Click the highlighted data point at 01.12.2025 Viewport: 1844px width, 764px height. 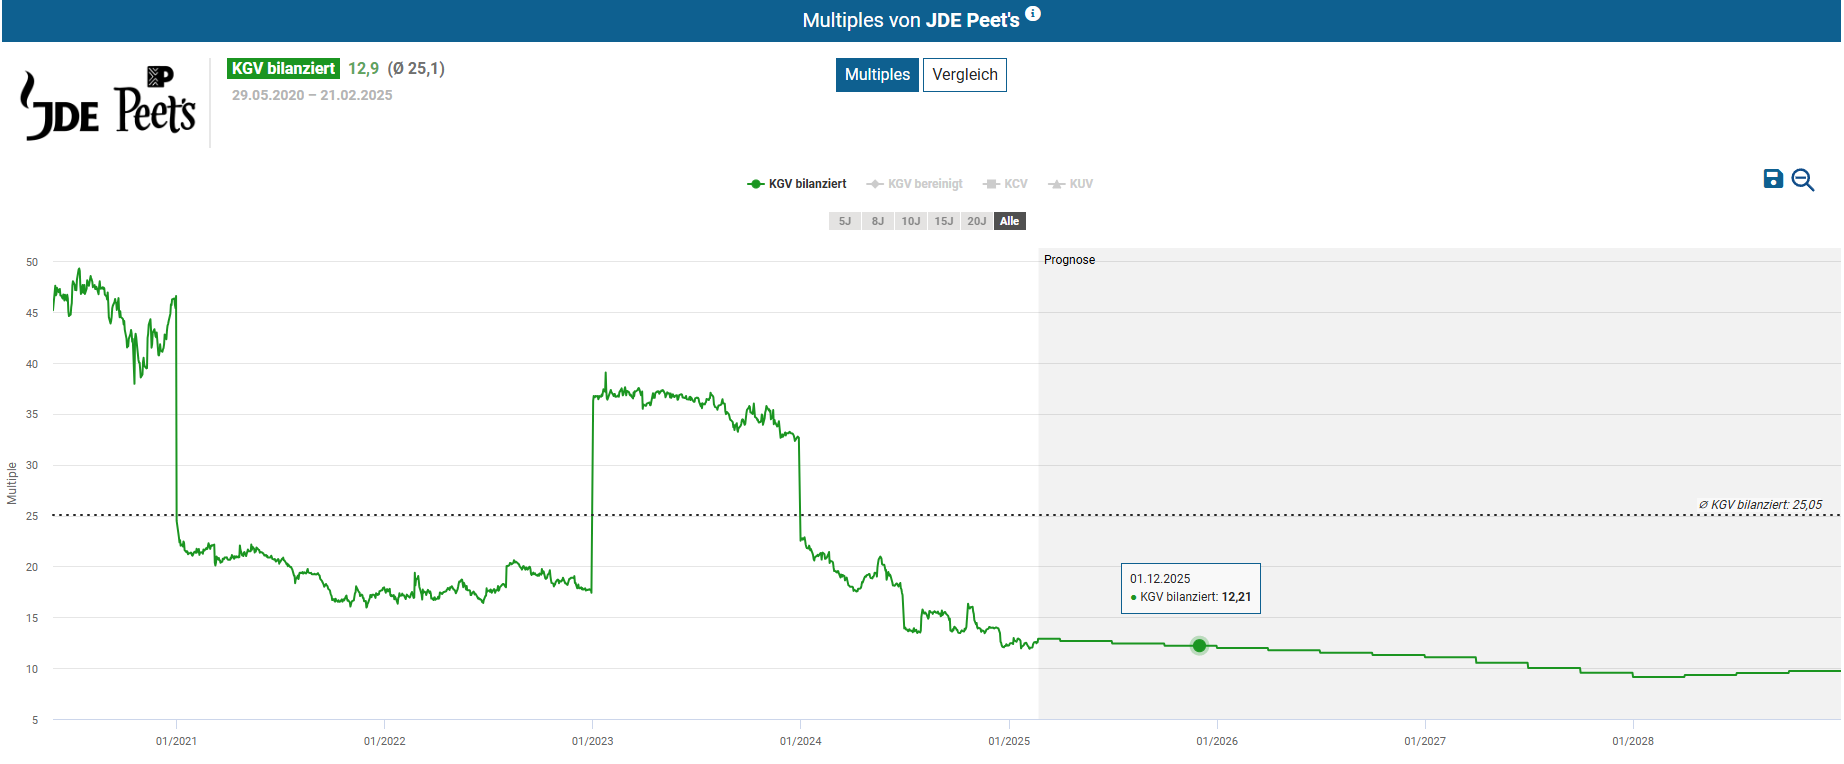[1199, 646]
